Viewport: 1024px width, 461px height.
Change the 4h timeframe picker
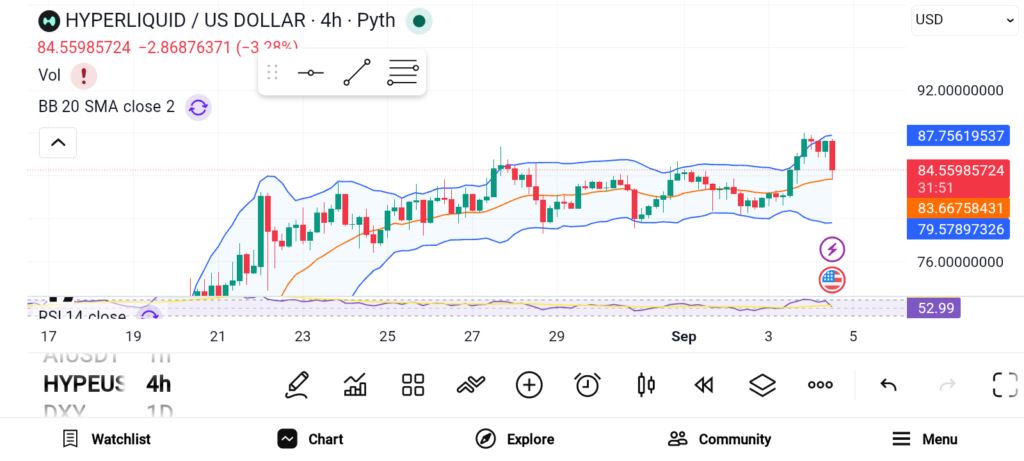[159, 384]
